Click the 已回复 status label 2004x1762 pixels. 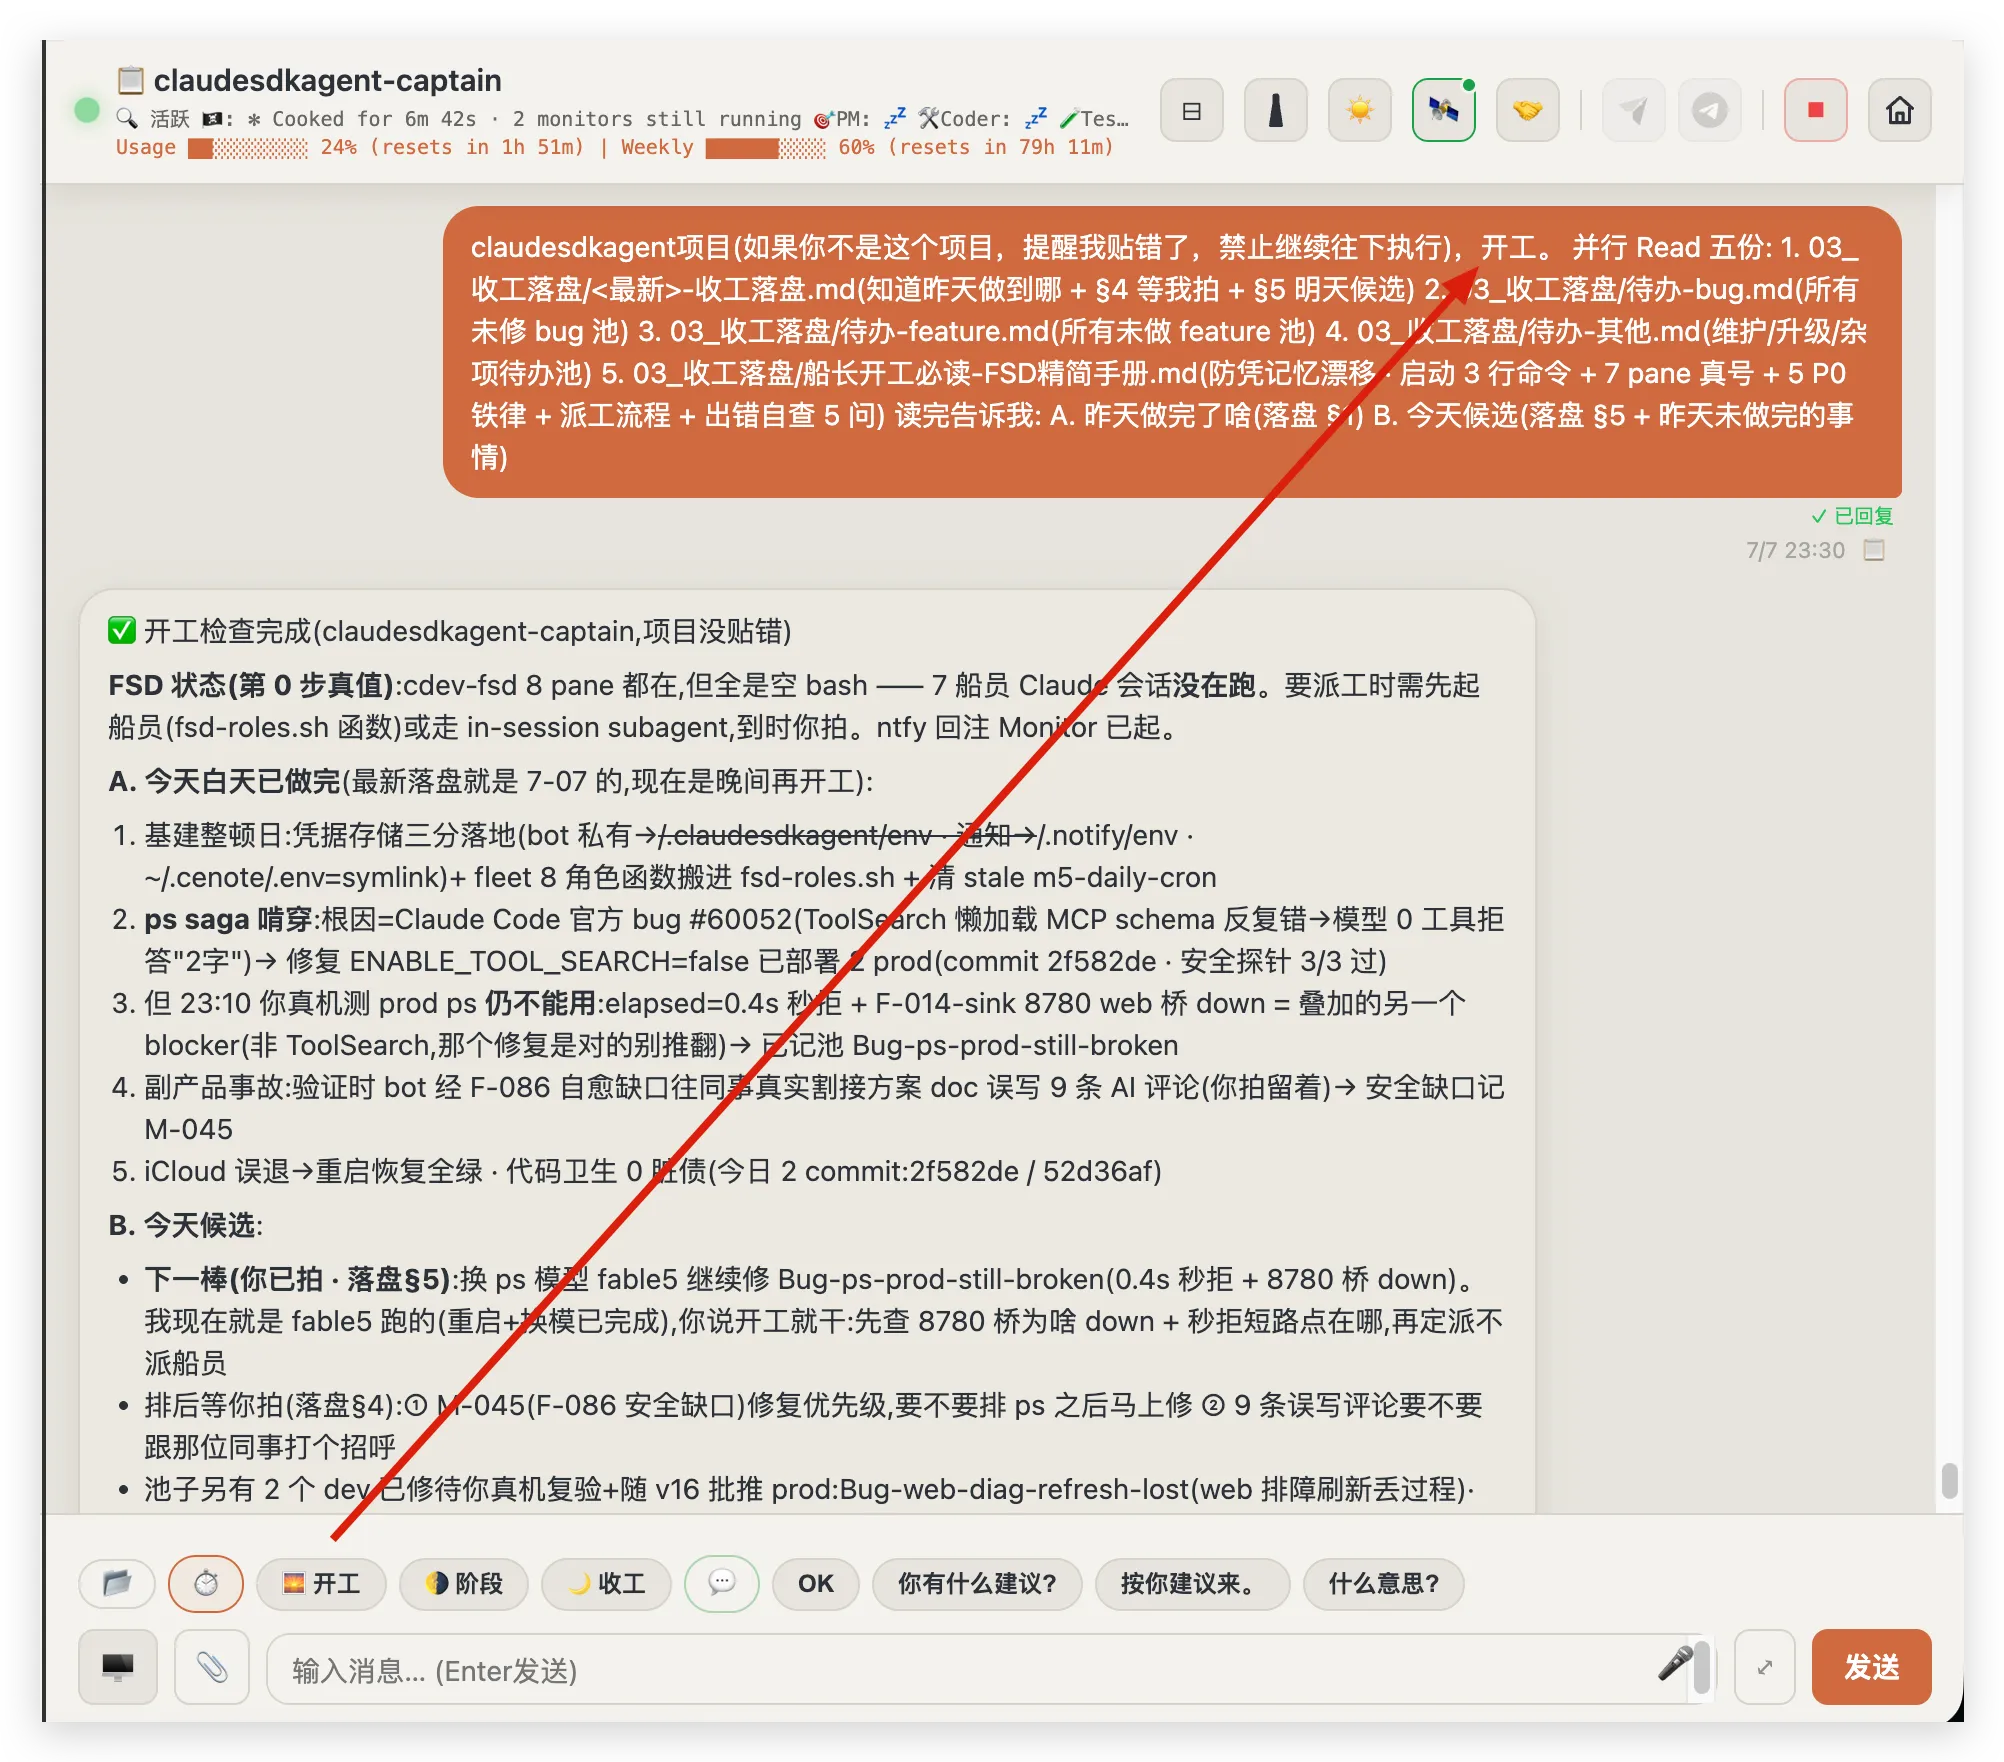(x=1852, y=516)
